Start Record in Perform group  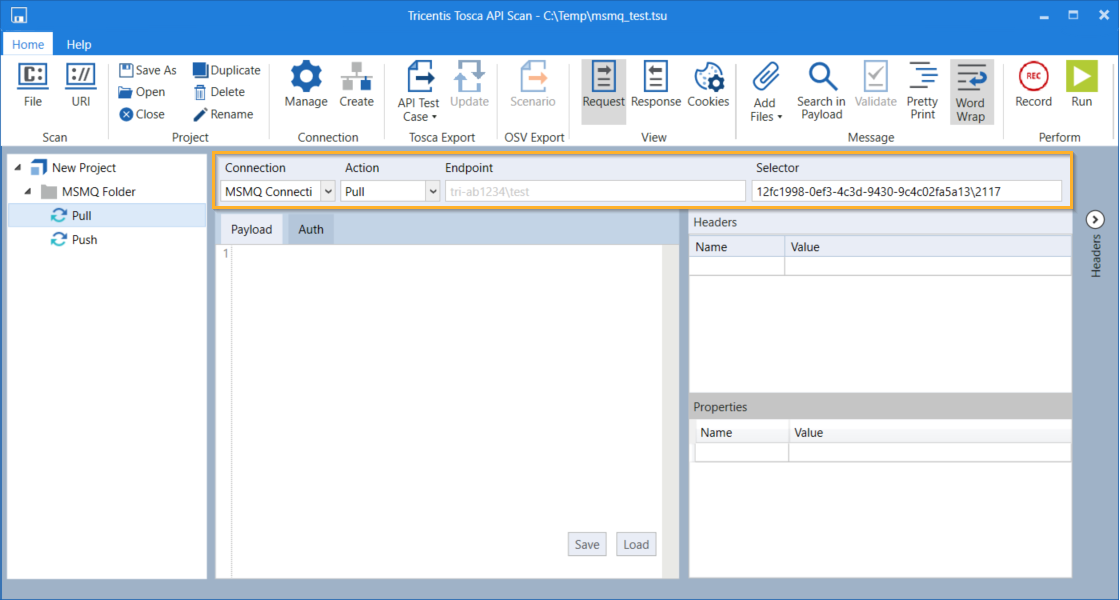pos(1033,85)
